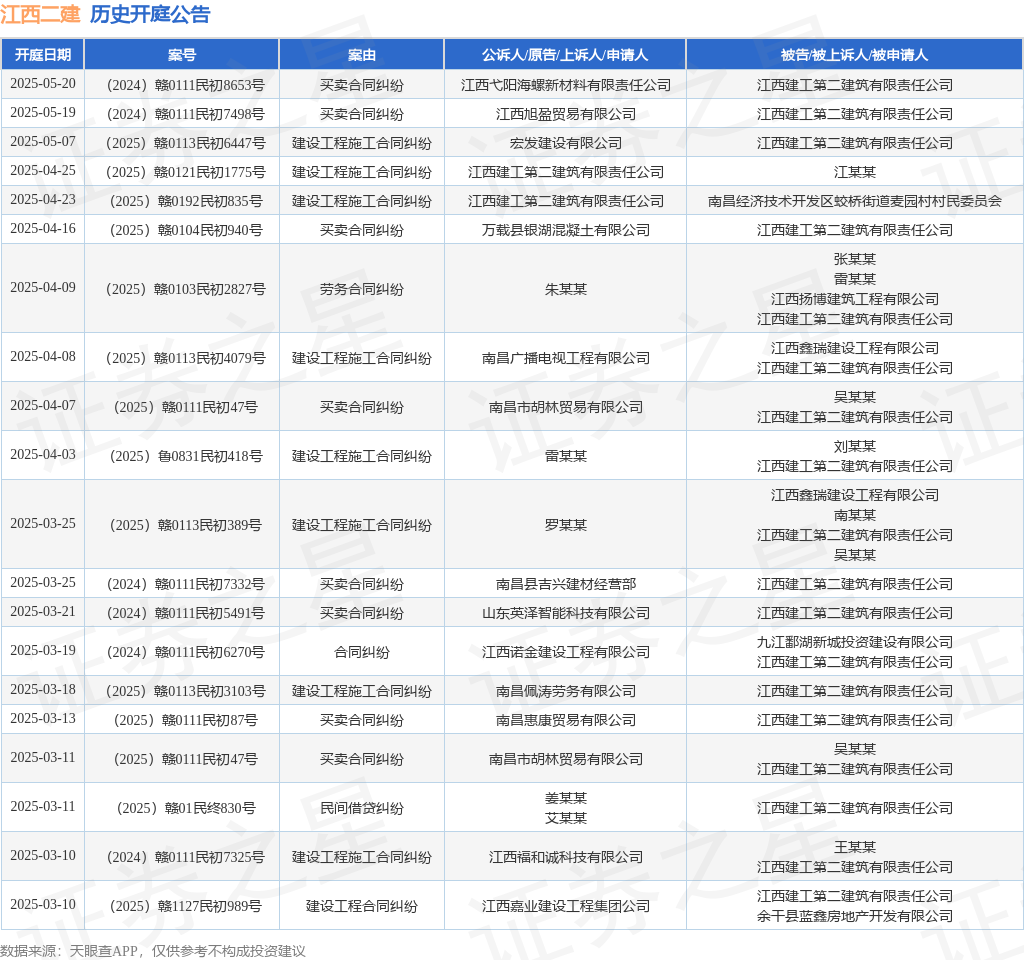The height and width of the screenshot is (960, 1024).
Task: Select case number (2025)赣1127民初989号
Action: (185, 906)
